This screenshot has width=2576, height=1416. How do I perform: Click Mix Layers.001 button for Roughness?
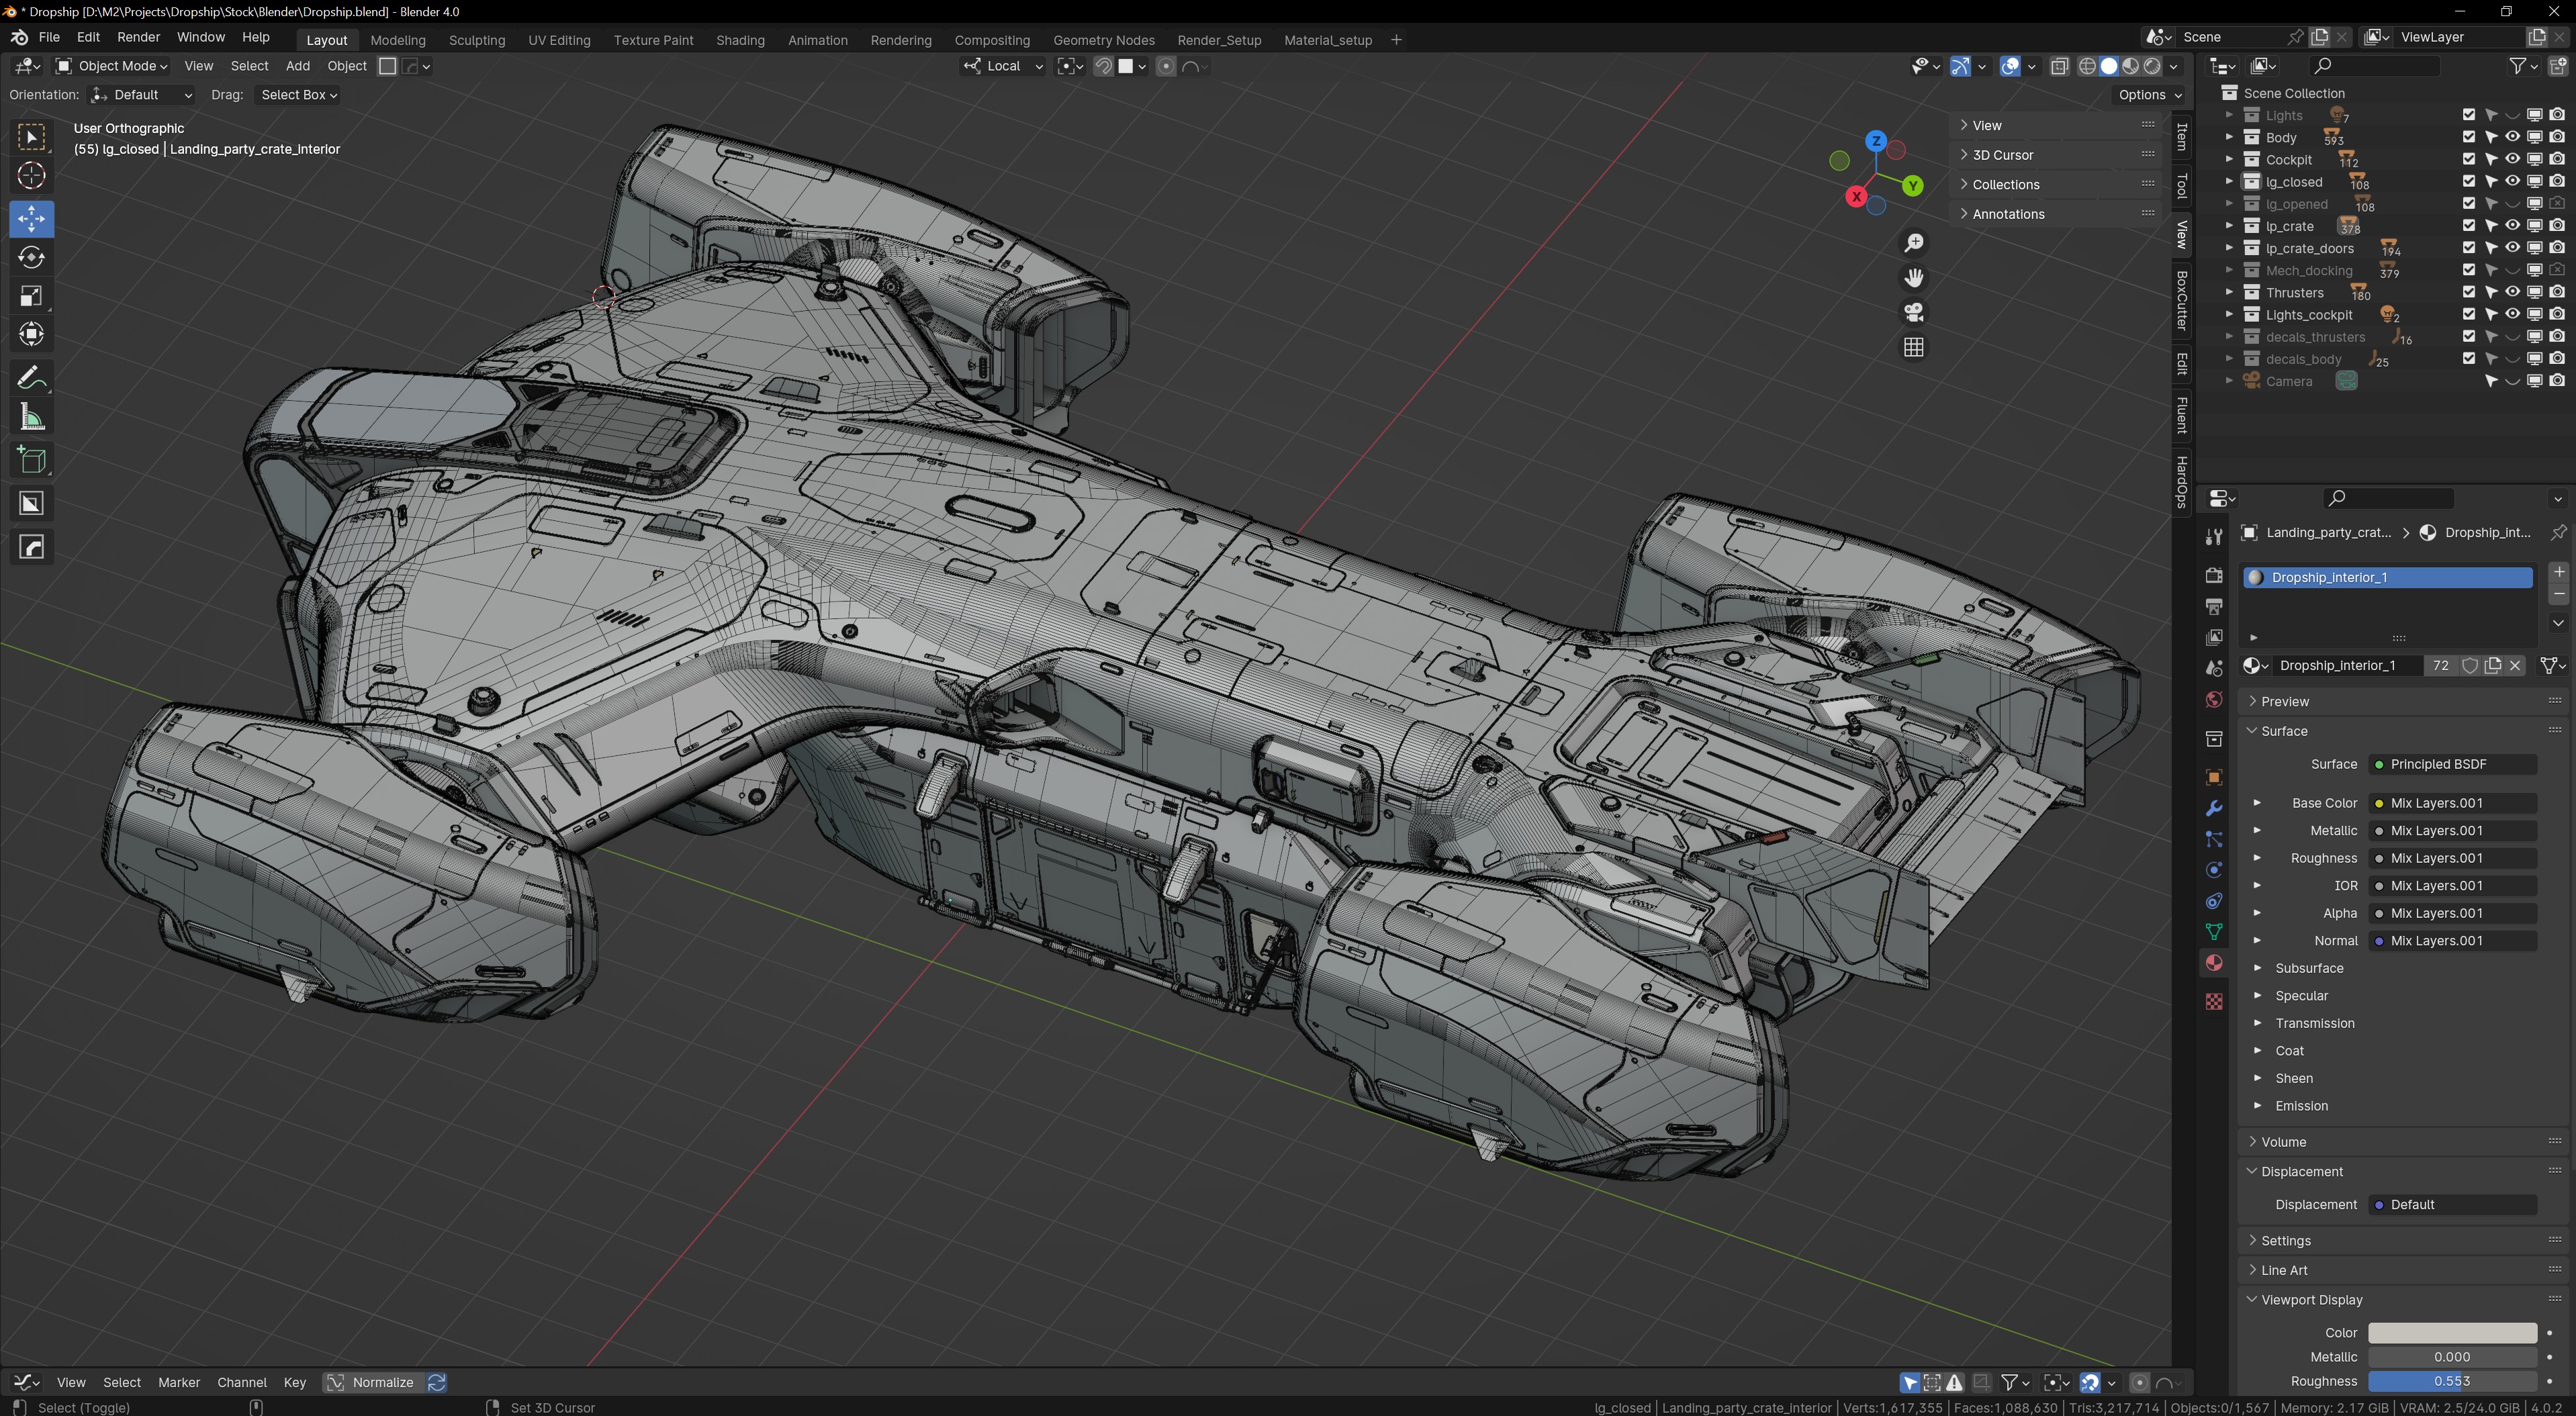point(2452,858)
